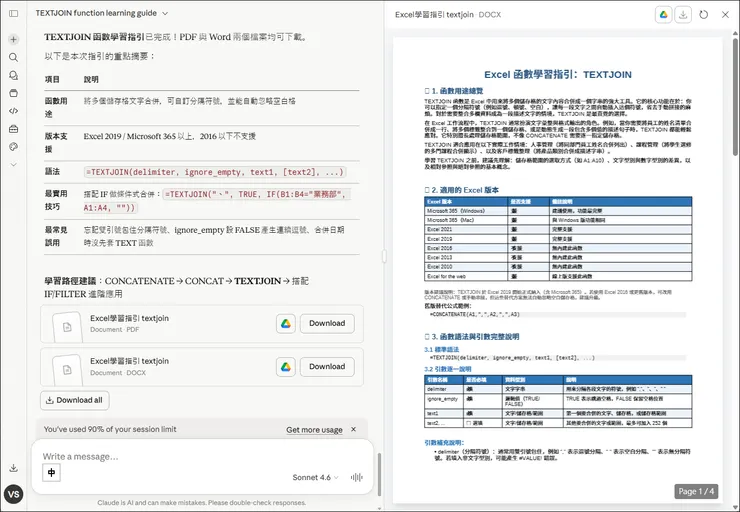Click the 函數用途 row label

(56, 108)
